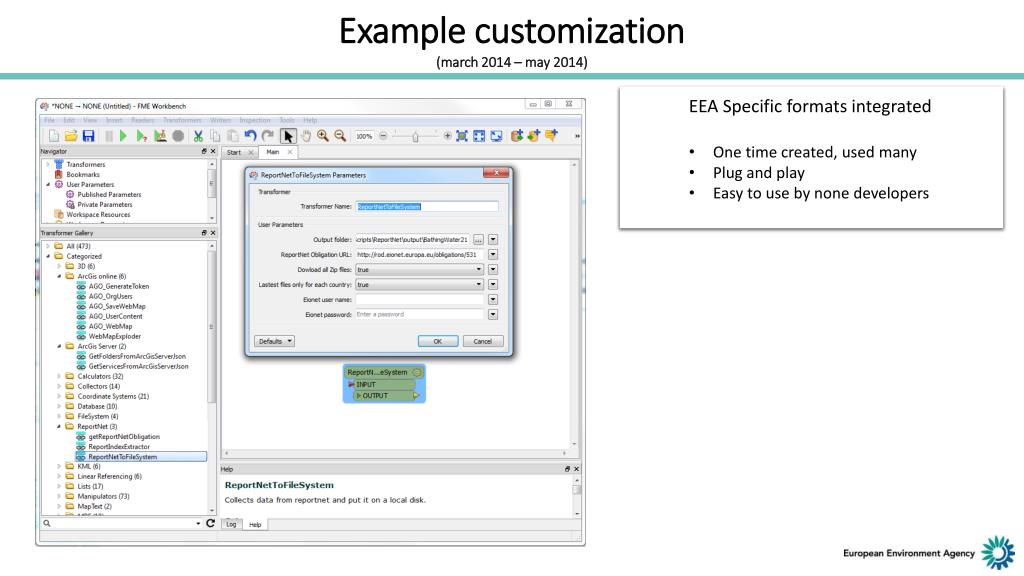Click the Save floppy disk icon
This screenshot has width=1024, height=576.
[x=89, y=136]
